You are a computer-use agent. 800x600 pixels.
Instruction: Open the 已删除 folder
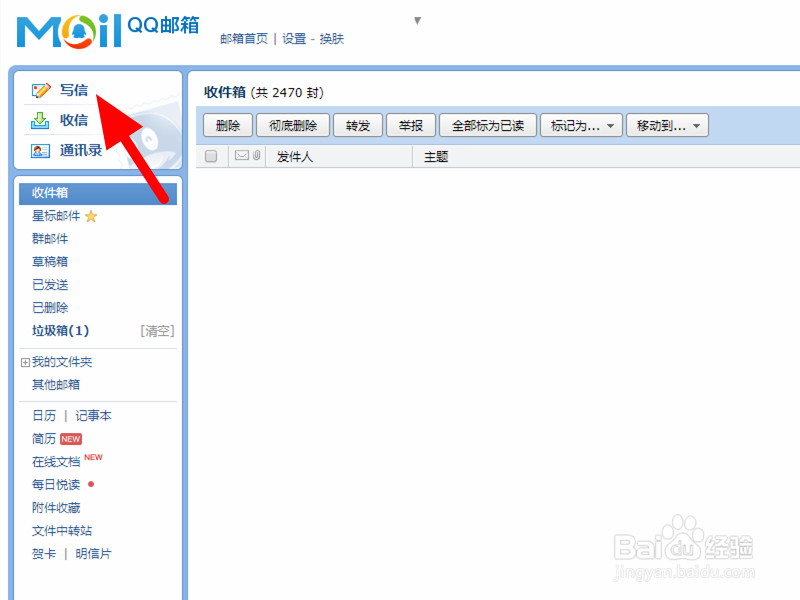tap(50, 308)
